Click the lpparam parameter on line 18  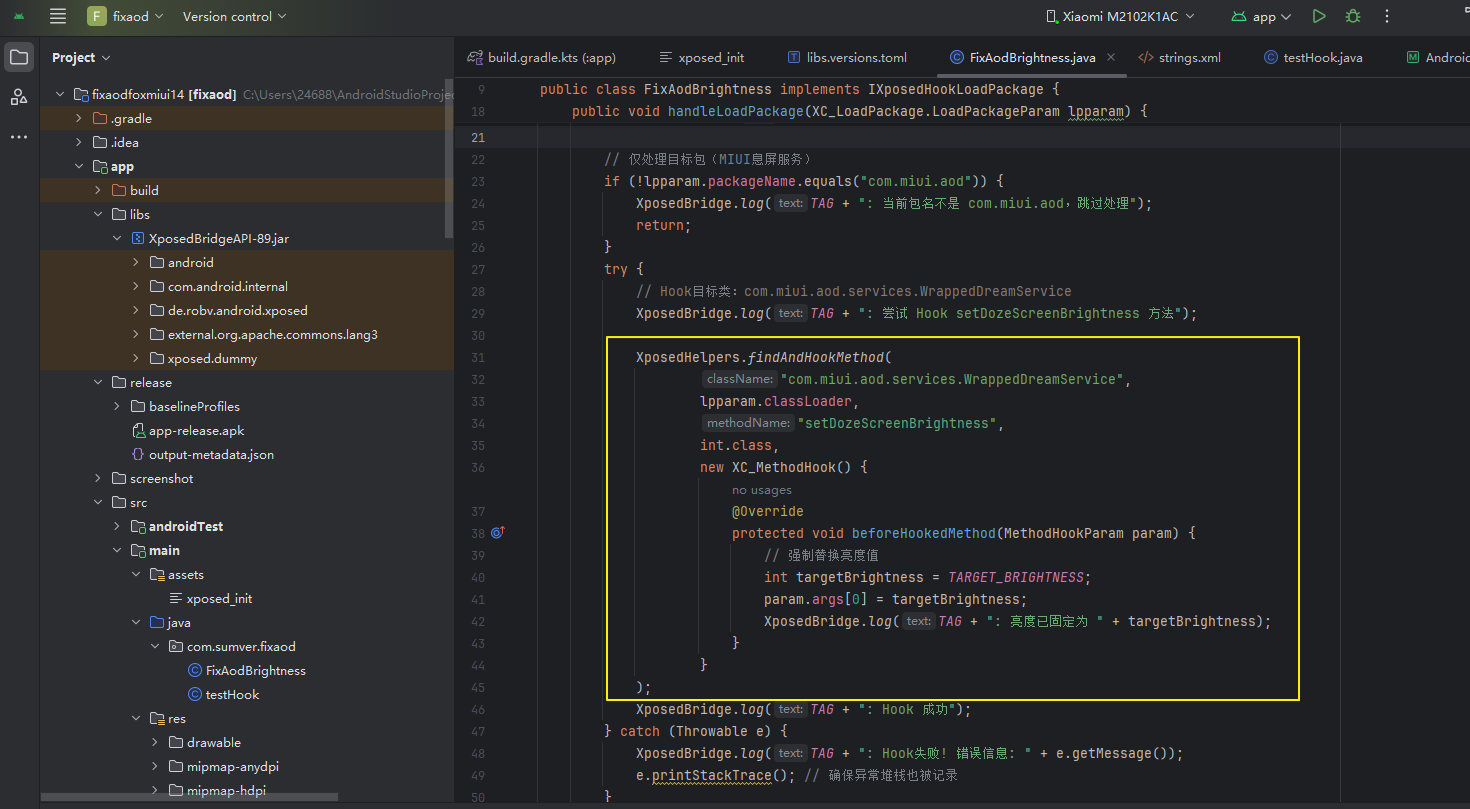(x=1095, y=111)
